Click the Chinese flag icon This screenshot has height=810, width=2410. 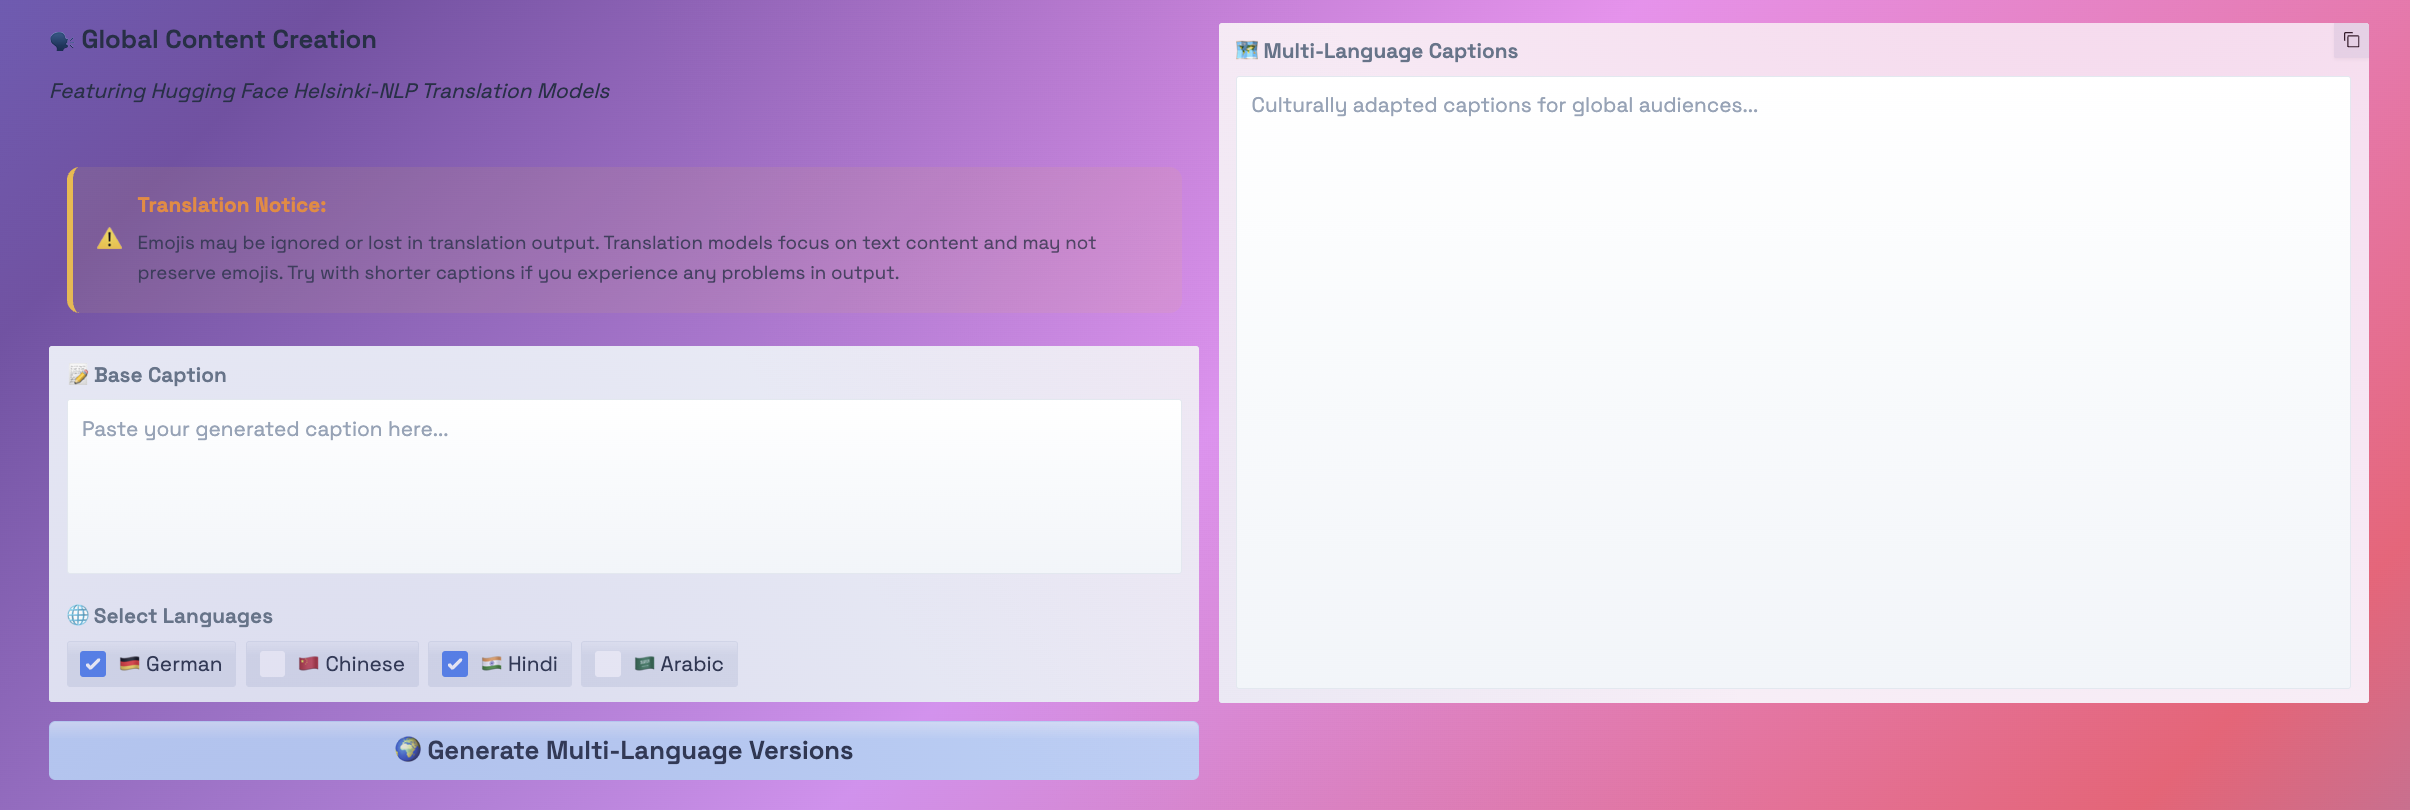tap(308, 663)
